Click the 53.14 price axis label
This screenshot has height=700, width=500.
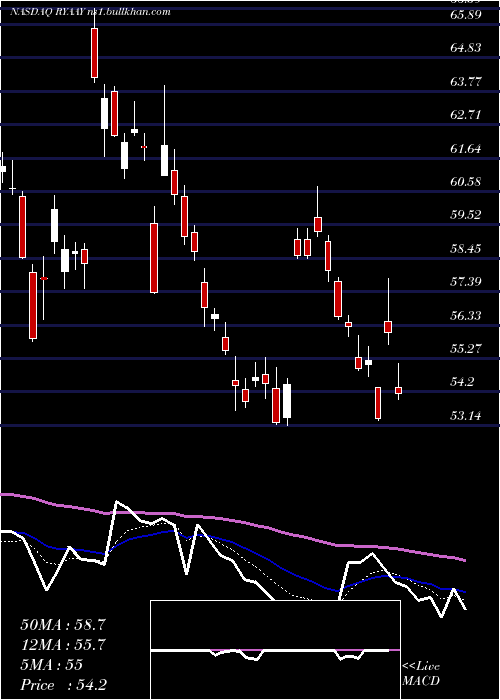click(x=466, y=416)
